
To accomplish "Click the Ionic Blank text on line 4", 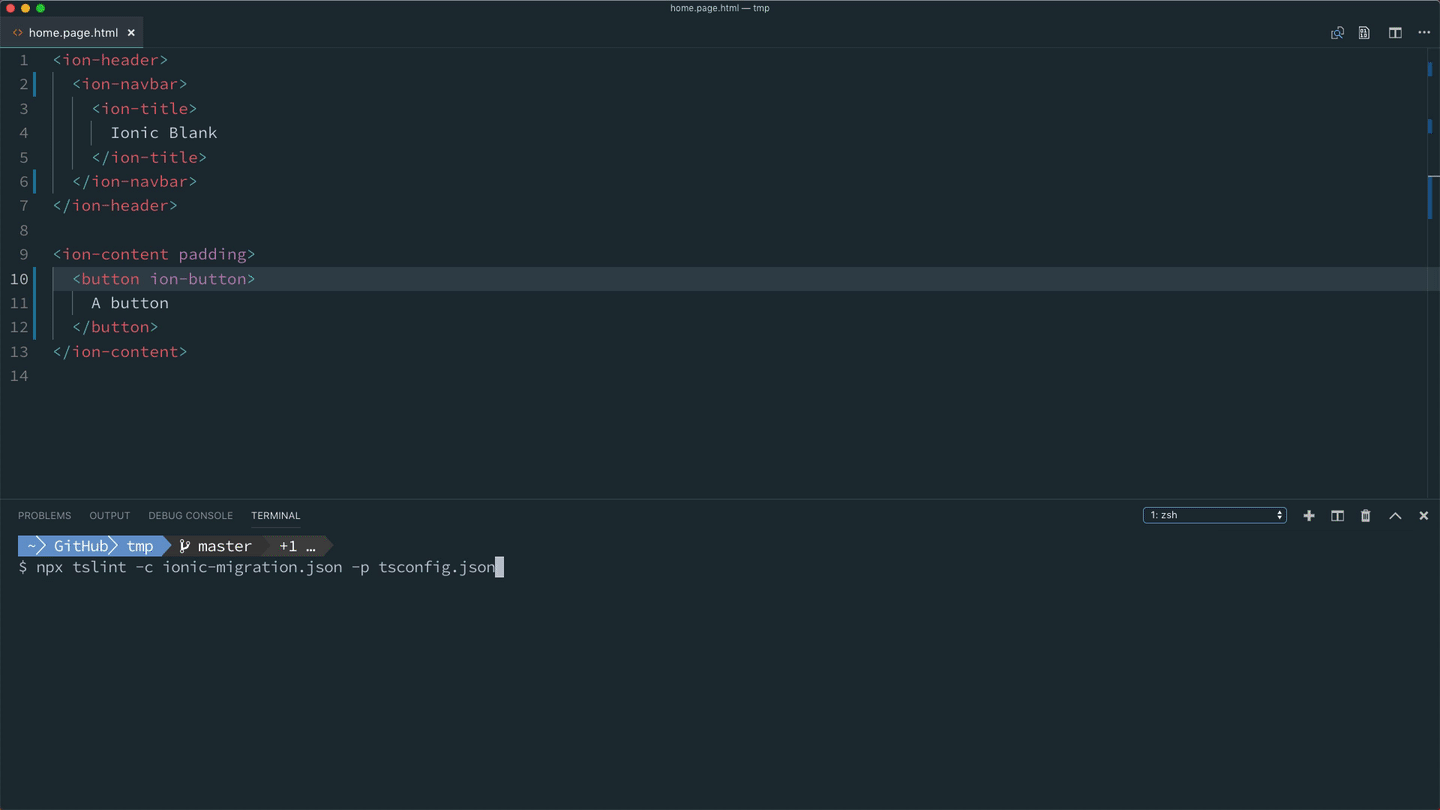I will (164, 133).
